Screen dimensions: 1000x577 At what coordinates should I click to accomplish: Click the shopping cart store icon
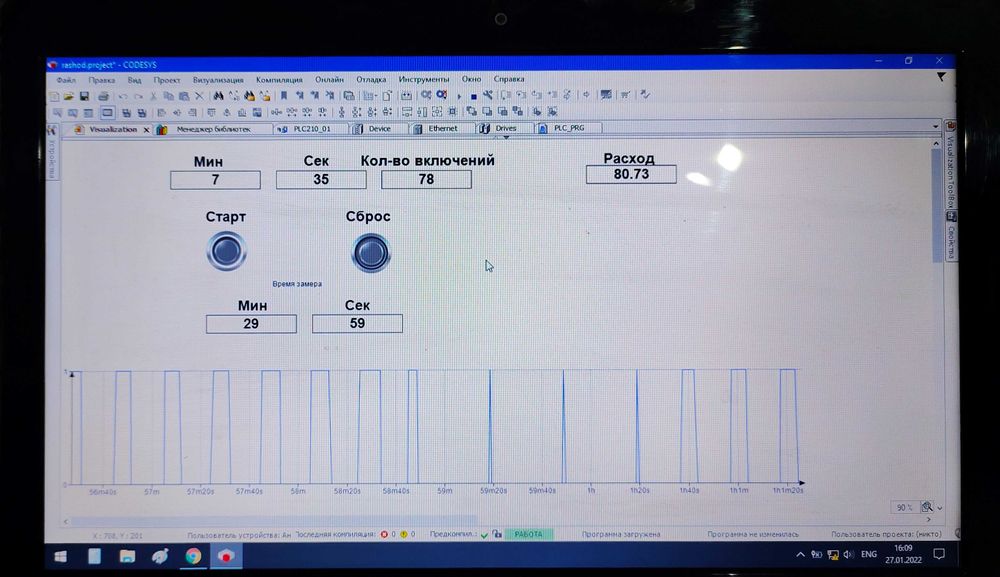pos(626,94)
